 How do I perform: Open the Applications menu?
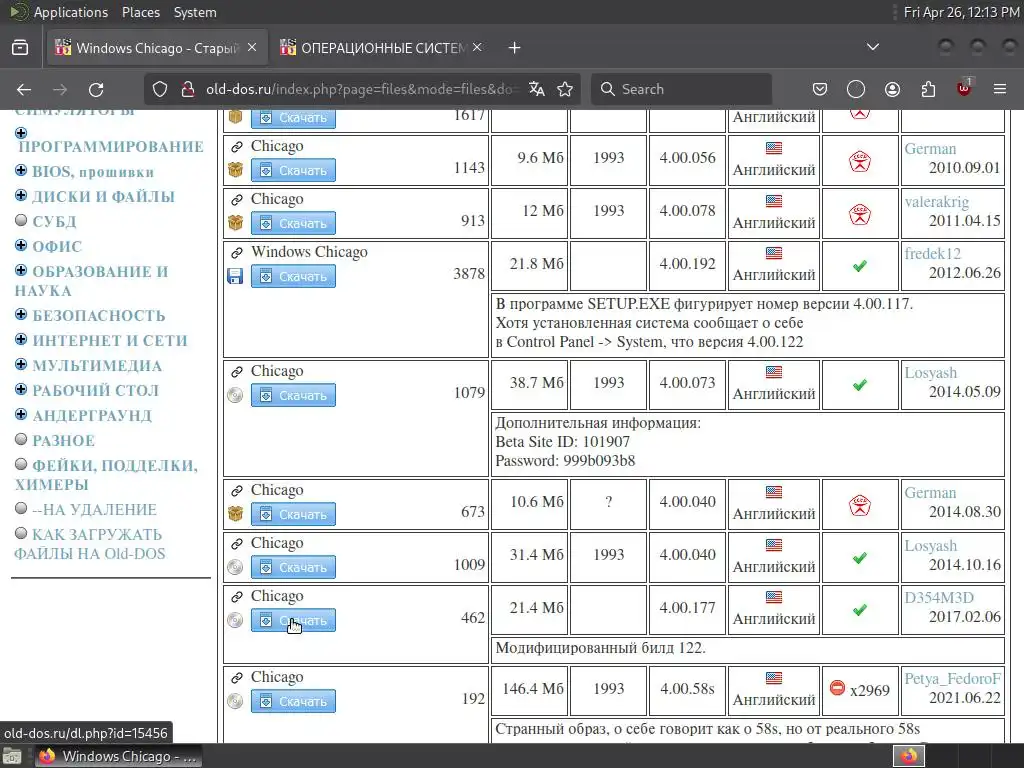[71, 12]
